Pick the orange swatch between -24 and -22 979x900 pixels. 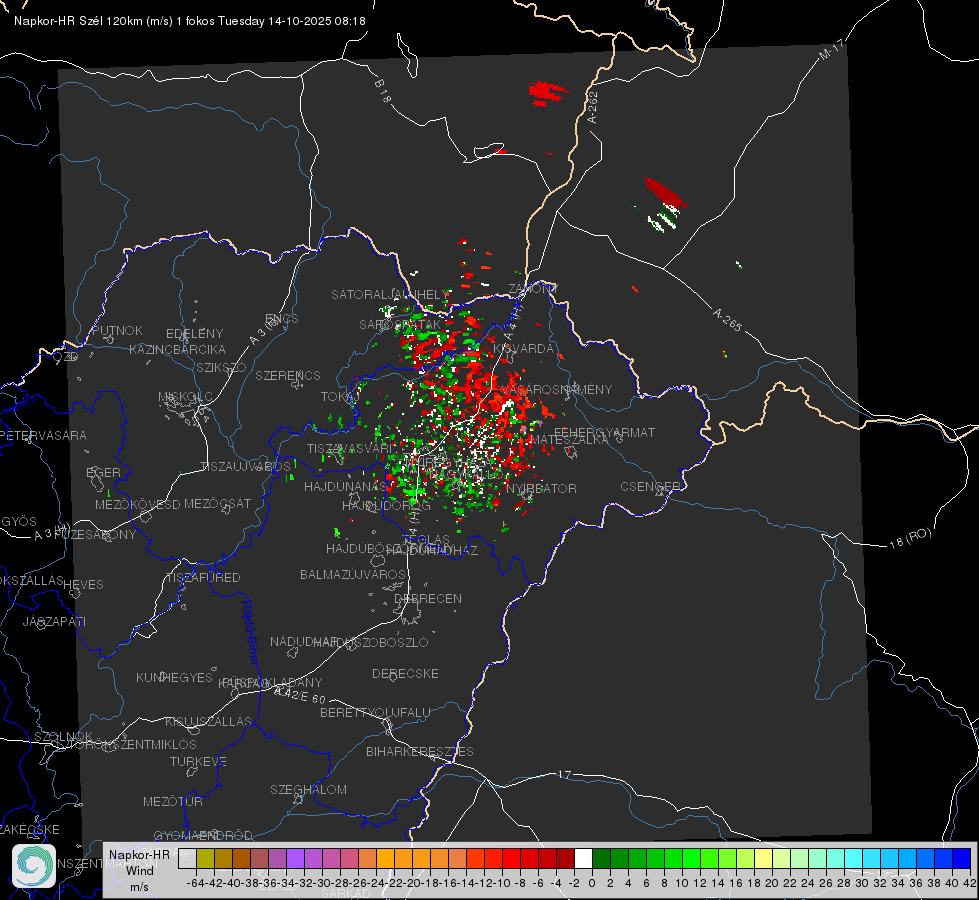click(x=385, y=858)
